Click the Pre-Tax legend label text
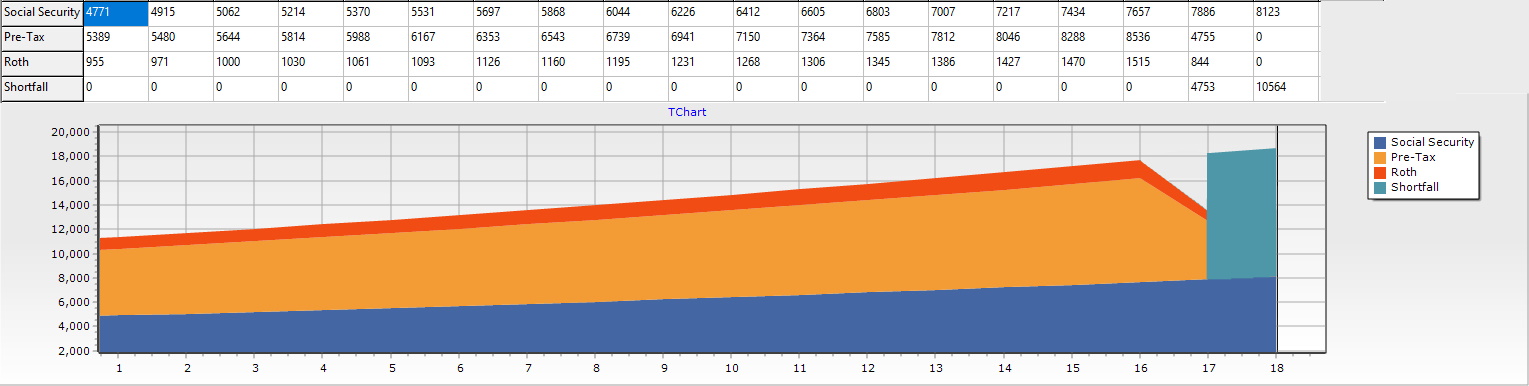 pos(1413,157)
